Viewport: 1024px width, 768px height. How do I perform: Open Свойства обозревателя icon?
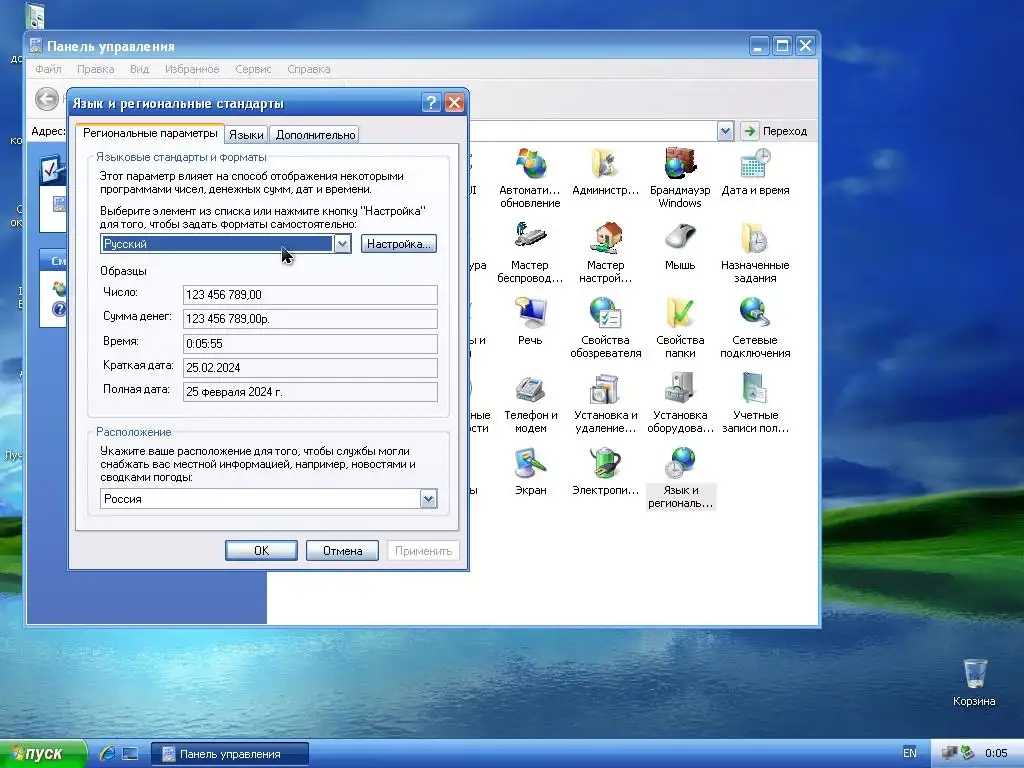(x=605, y=327)
